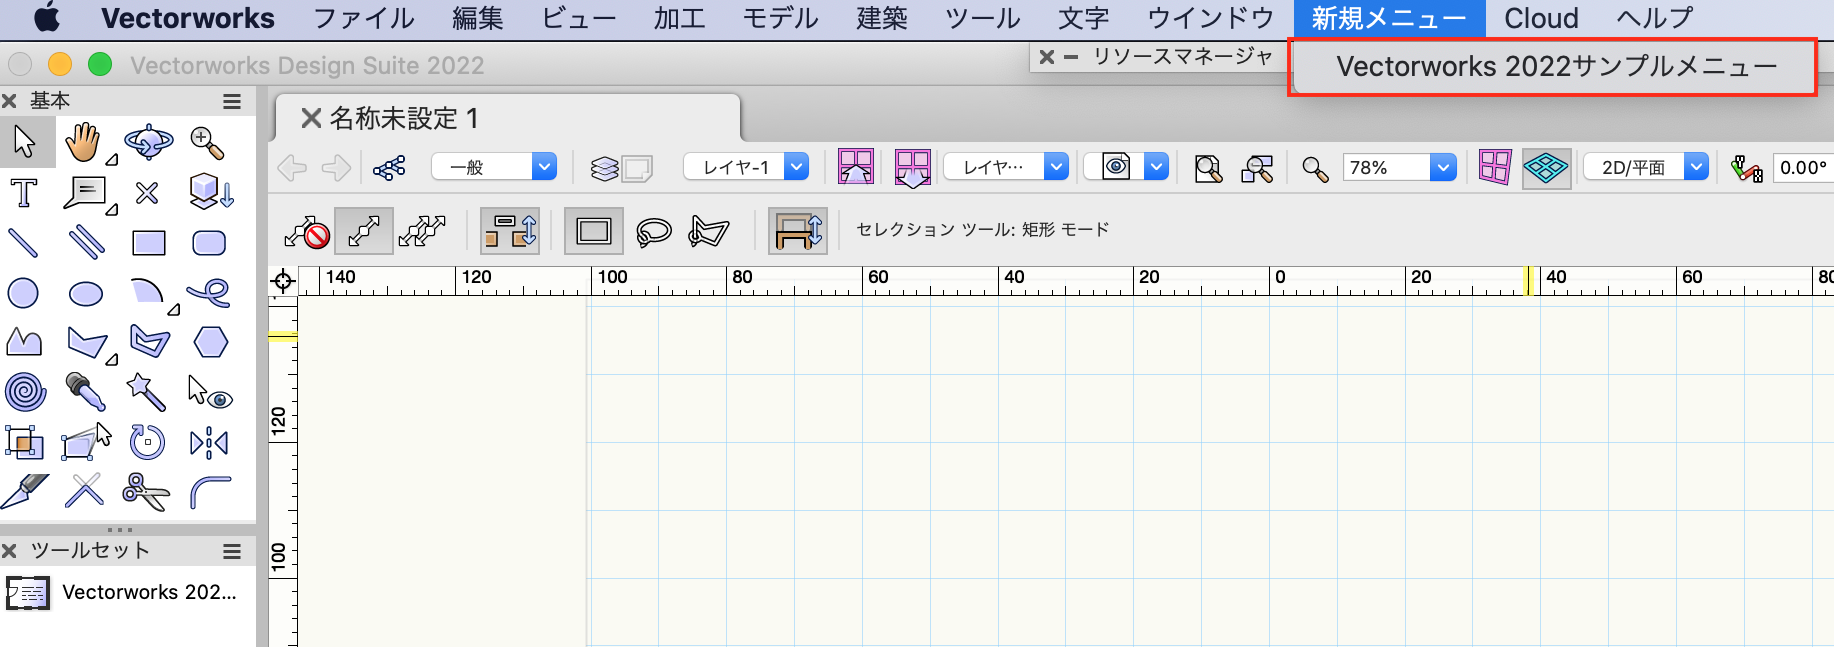The height and width of the screenshot is (647, 1834).
Task: Select the Polyline tool
Action: pos(24,342)
